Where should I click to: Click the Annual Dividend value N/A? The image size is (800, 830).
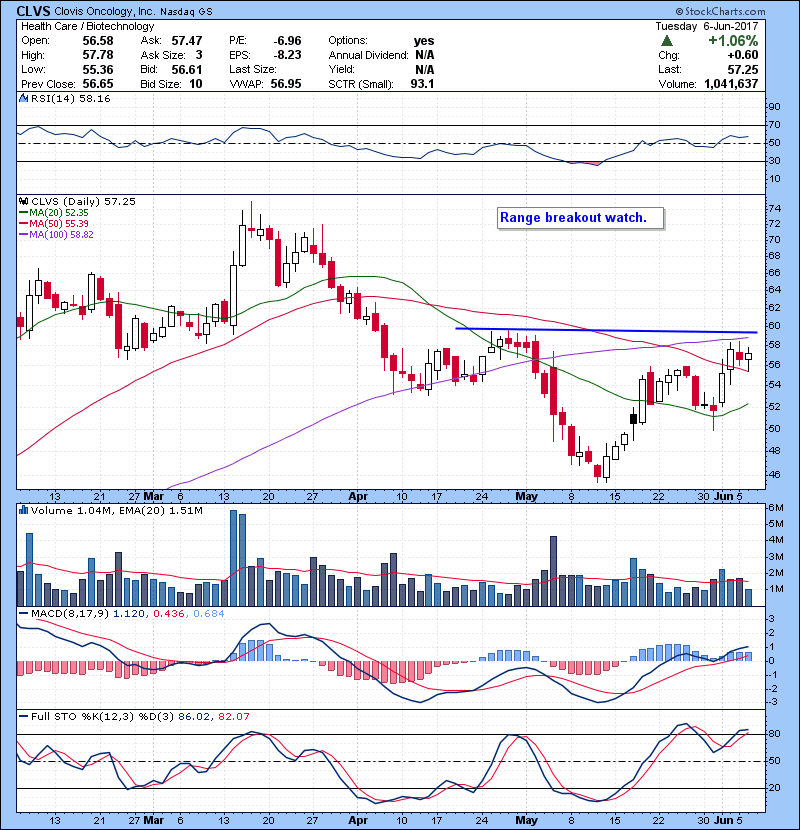tap(425, 55)
